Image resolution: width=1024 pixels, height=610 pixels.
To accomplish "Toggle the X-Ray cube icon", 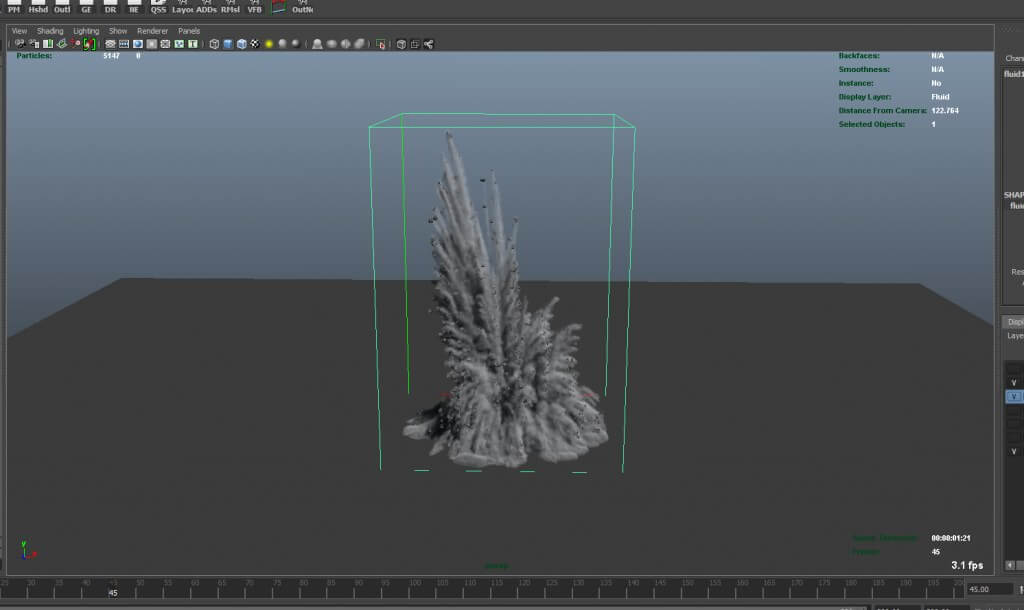I will pyautogui.click(x=402, y=44).
